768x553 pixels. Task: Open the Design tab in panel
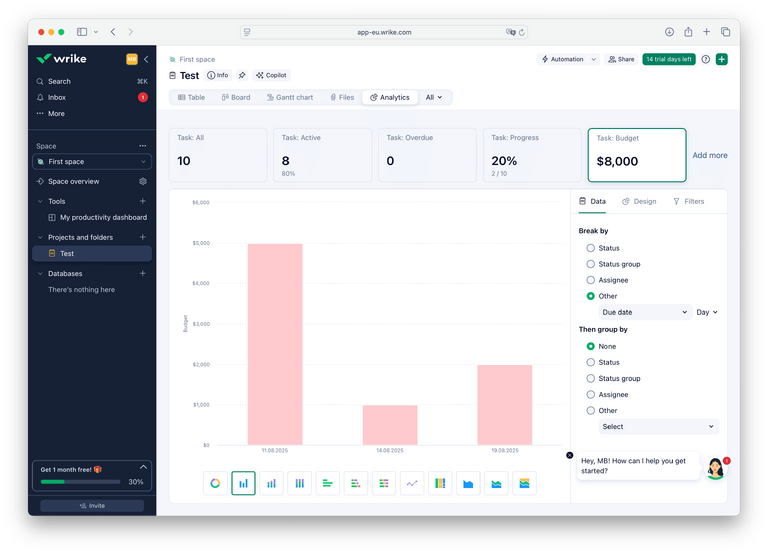[x=639, y=201]
